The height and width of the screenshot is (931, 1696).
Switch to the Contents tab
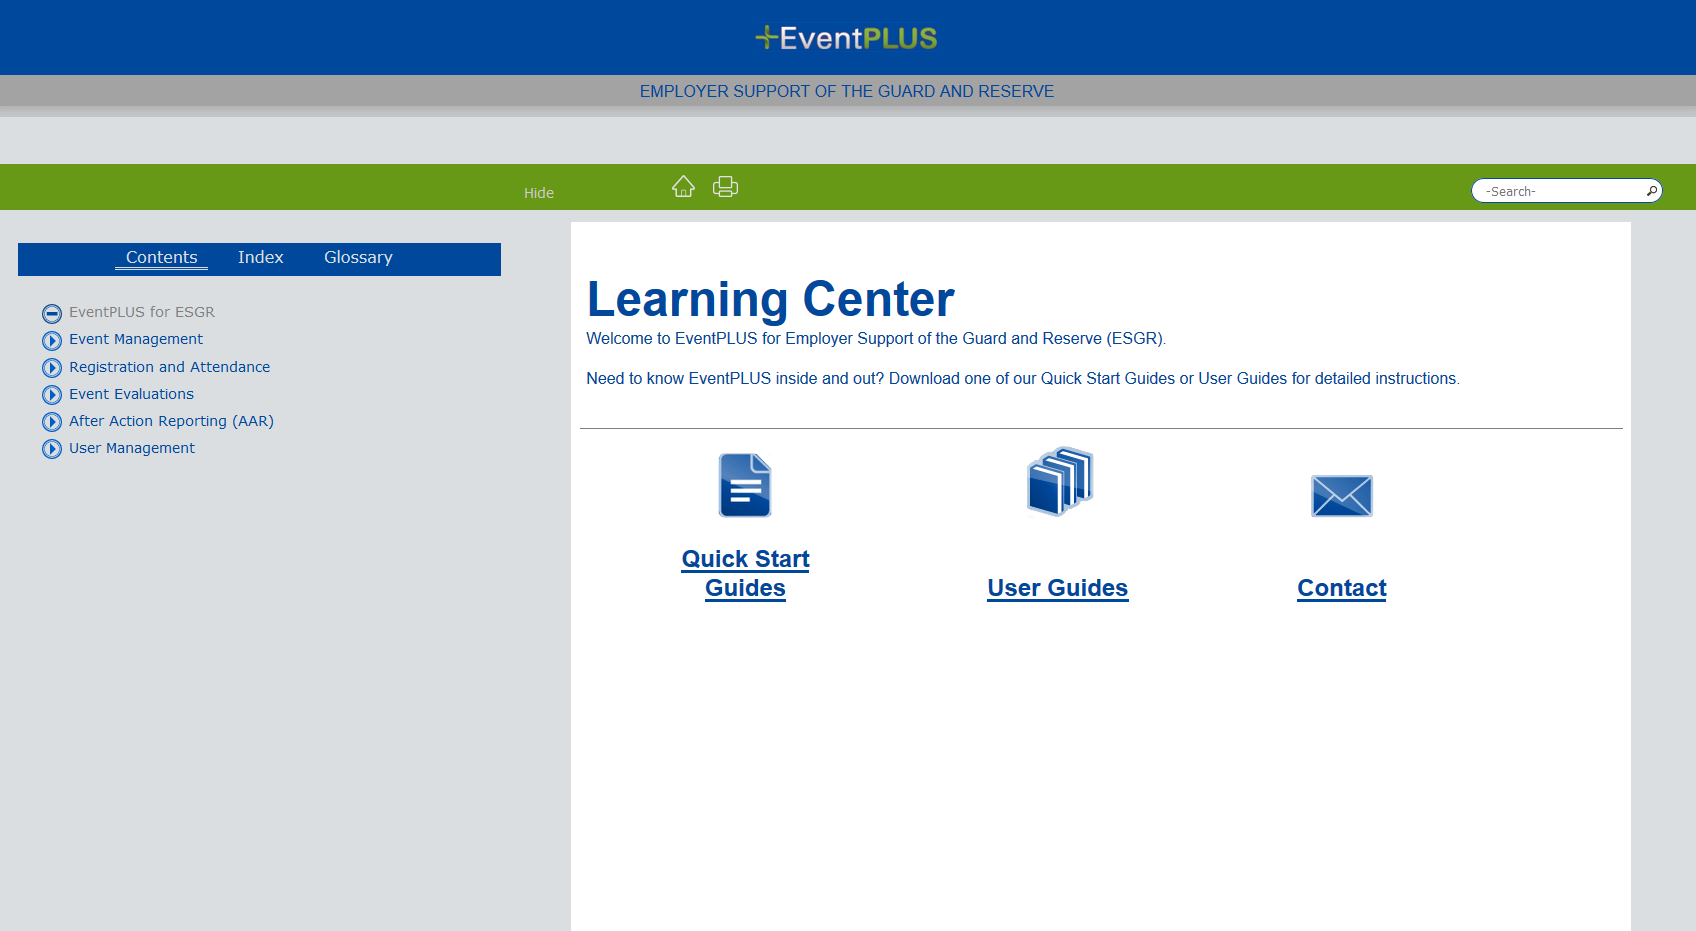pos(161,257)
